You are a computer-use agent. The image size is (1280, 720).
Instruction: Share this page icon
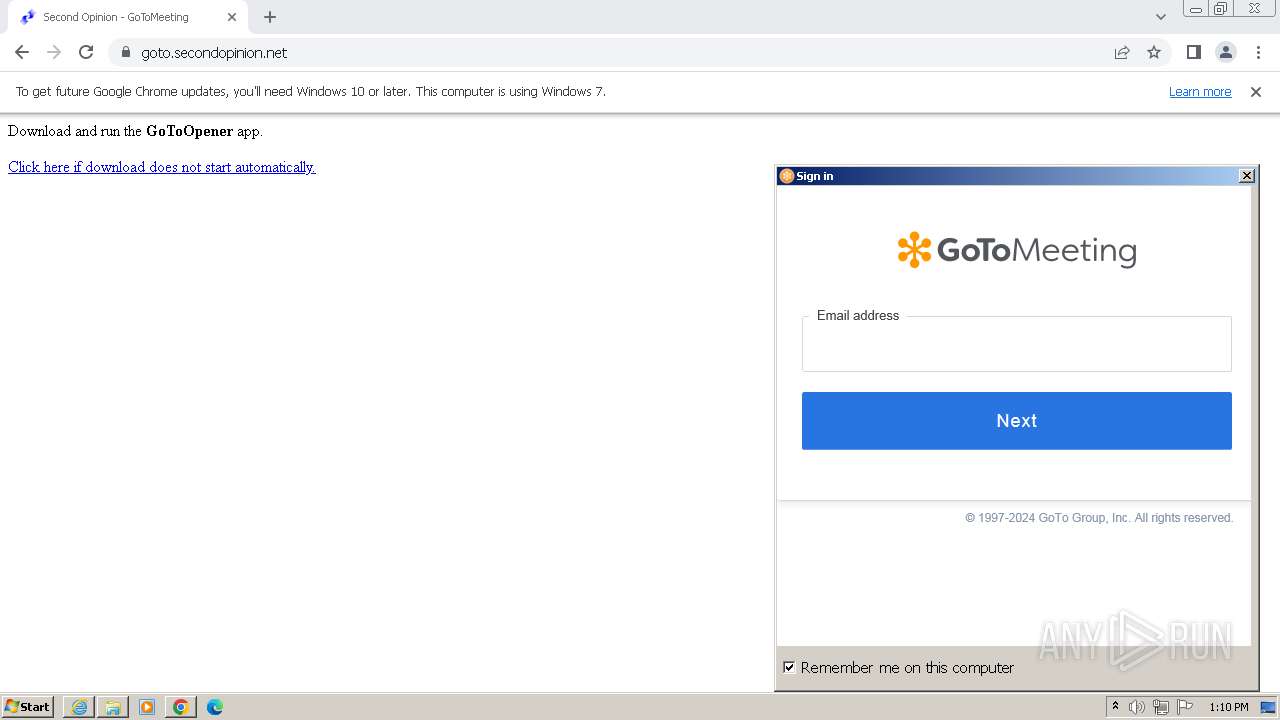pyautogui.click(x=1122, y=52)
